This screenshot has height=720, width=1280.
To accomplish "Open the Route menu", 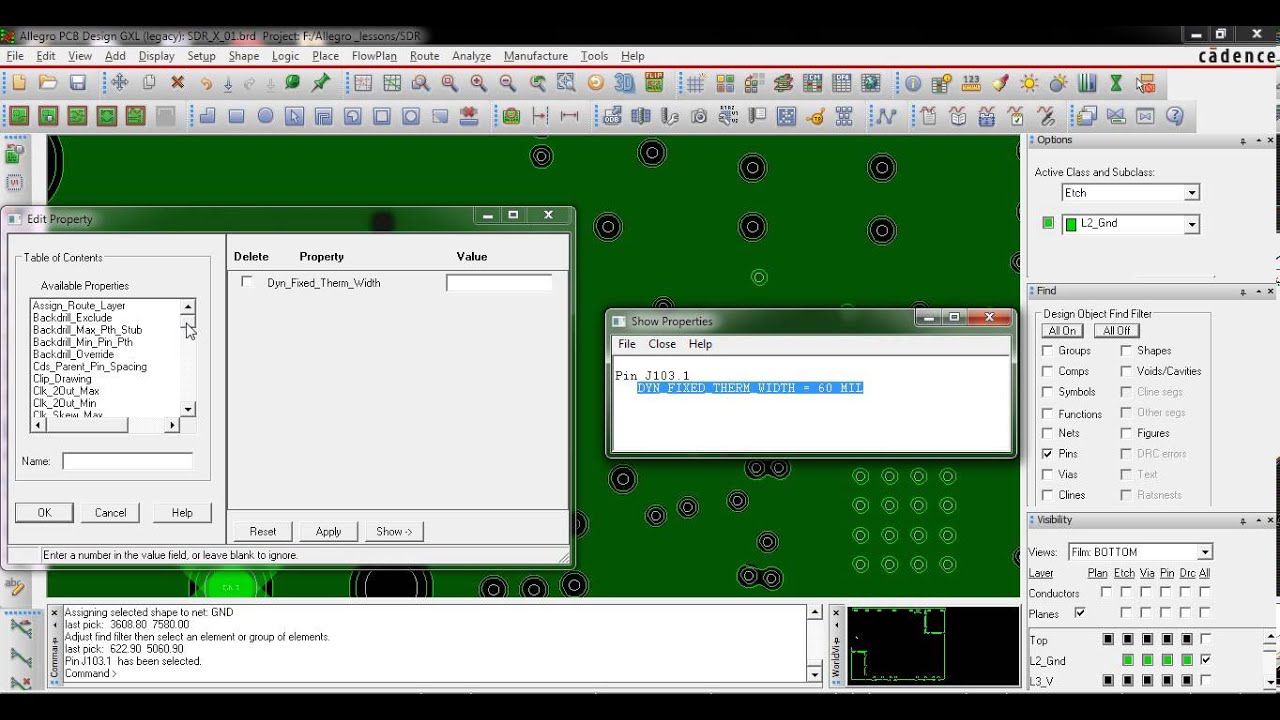I will point(424,56).
